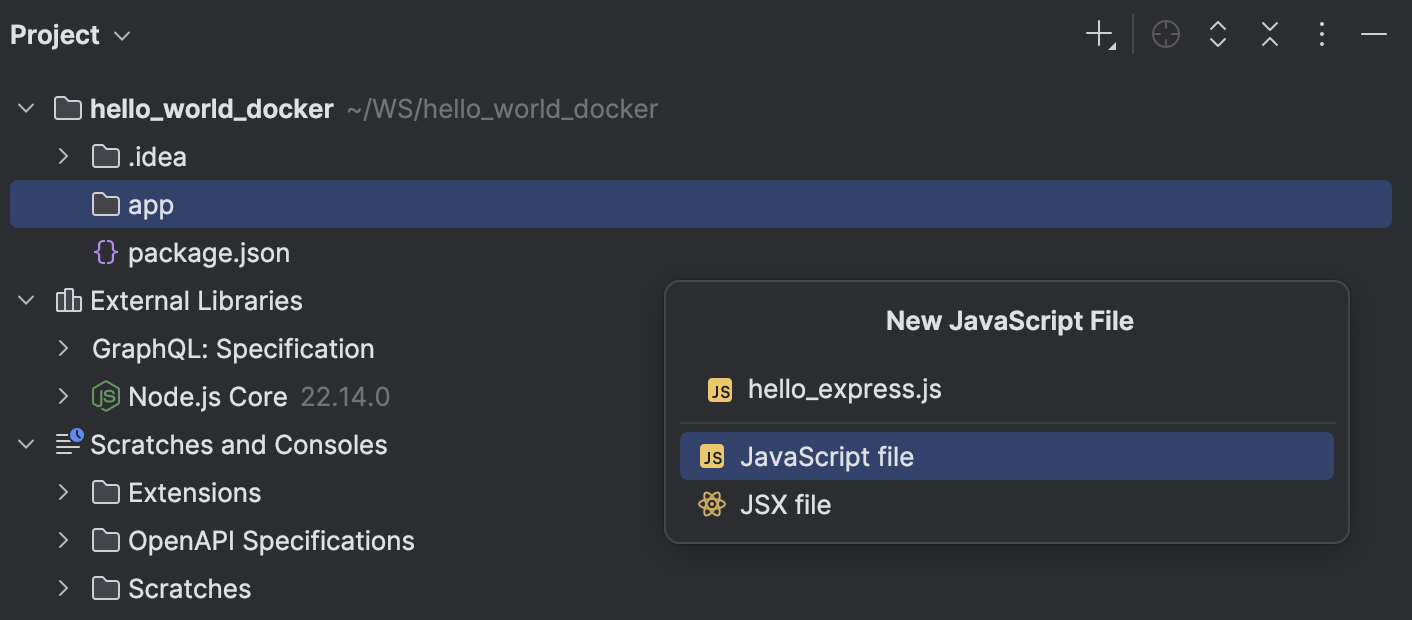Click the JS icon of JavaScript file option
Viewport: 1412px width, 620px height.
pyautogui.click(x=712, y=457)
